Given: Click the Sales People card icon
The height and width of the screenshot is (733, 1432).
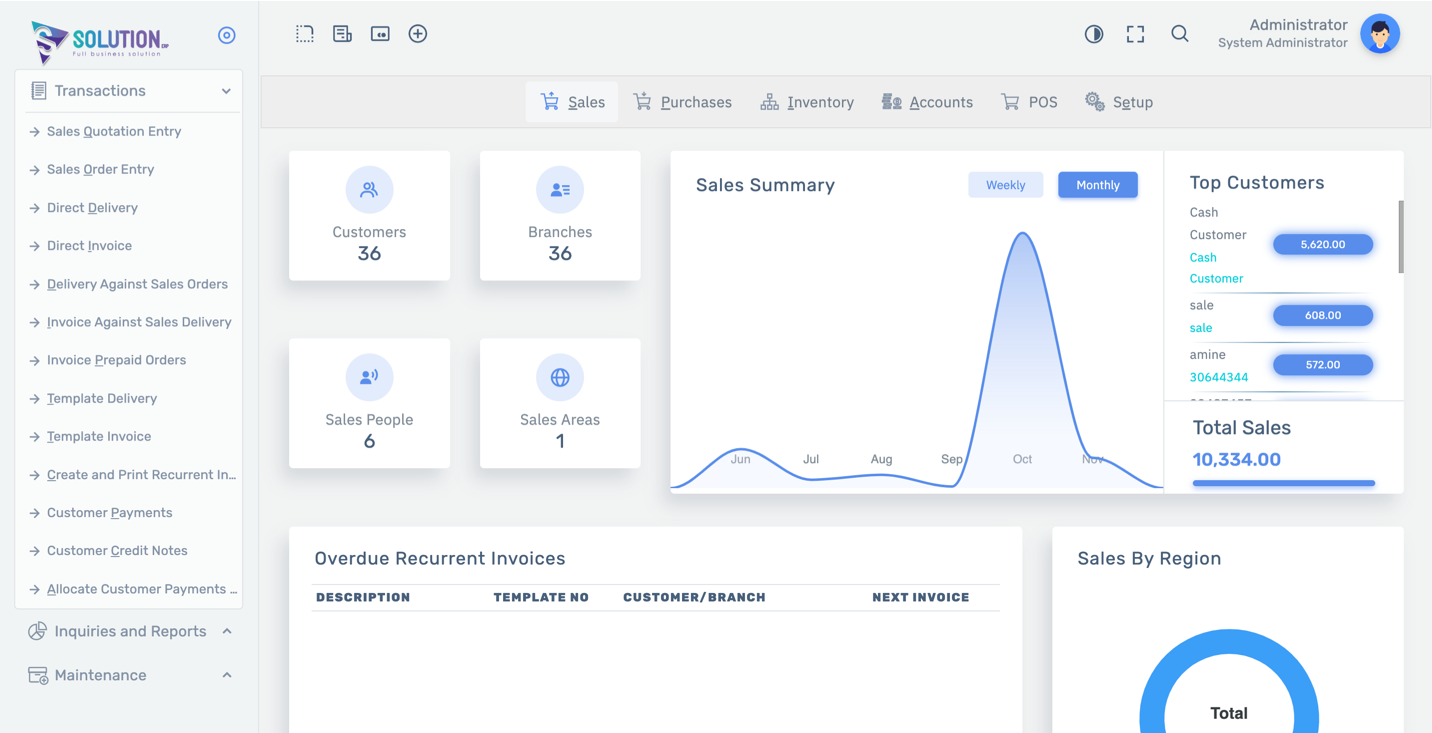Looking at the screenshot, I should tap(369, 377).
